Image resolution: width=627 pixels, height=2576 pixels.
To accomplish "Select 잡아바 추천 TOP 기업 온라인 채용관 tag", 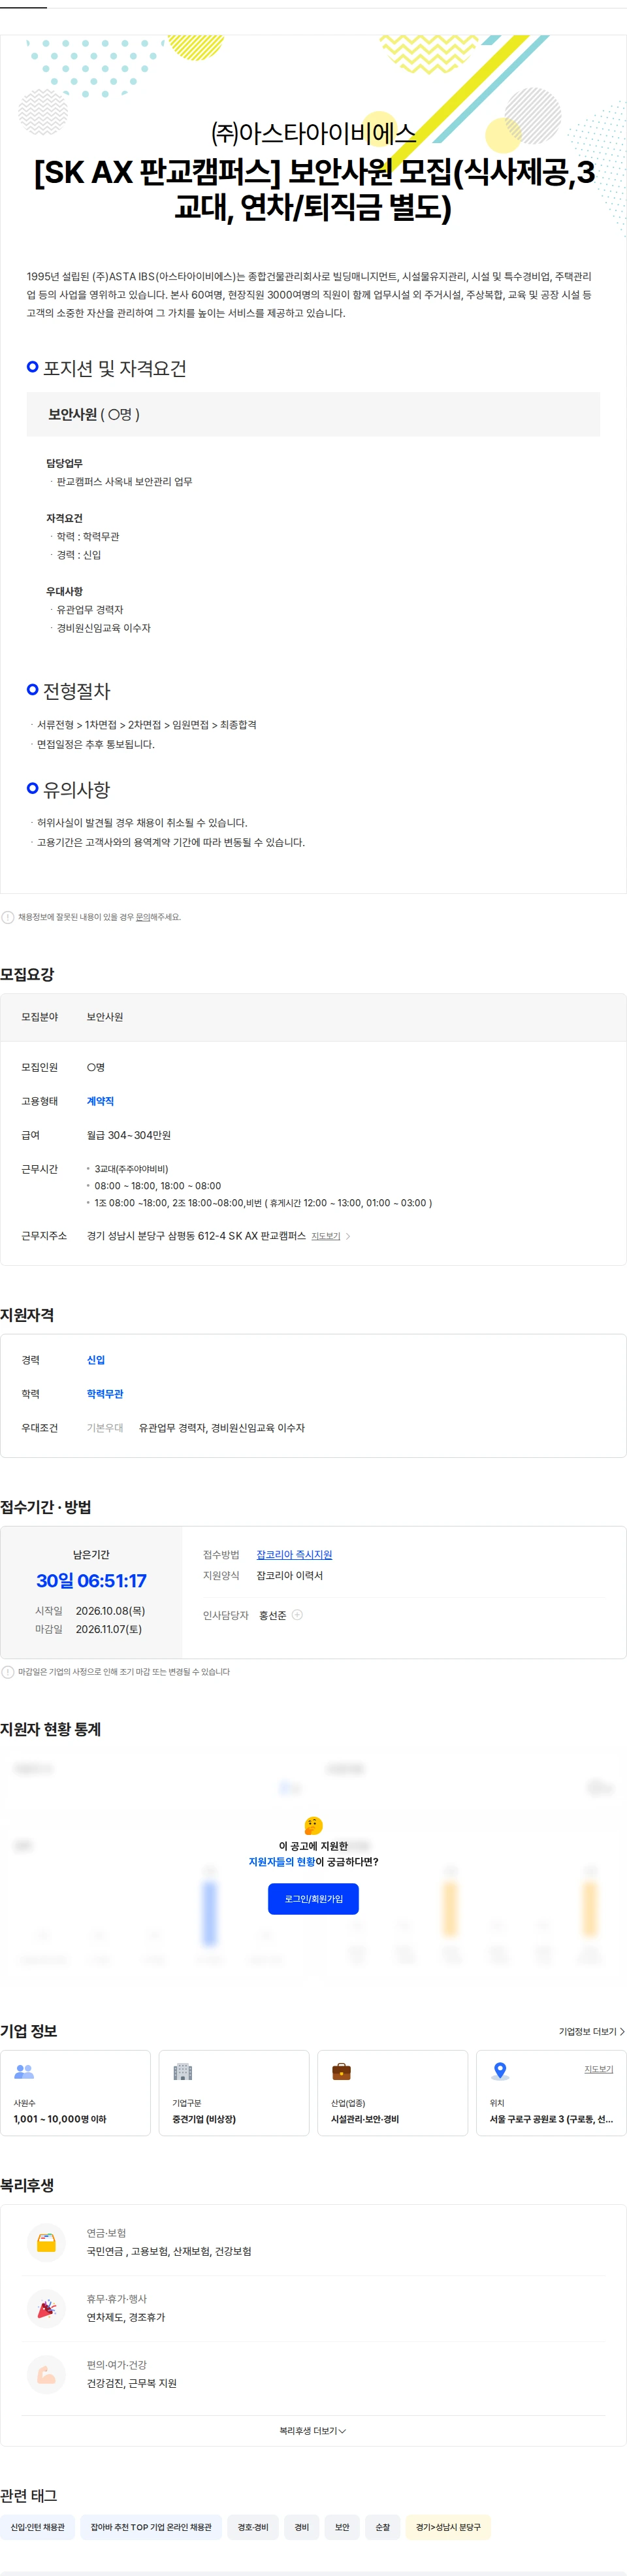I will click(x=151, y=2527).
